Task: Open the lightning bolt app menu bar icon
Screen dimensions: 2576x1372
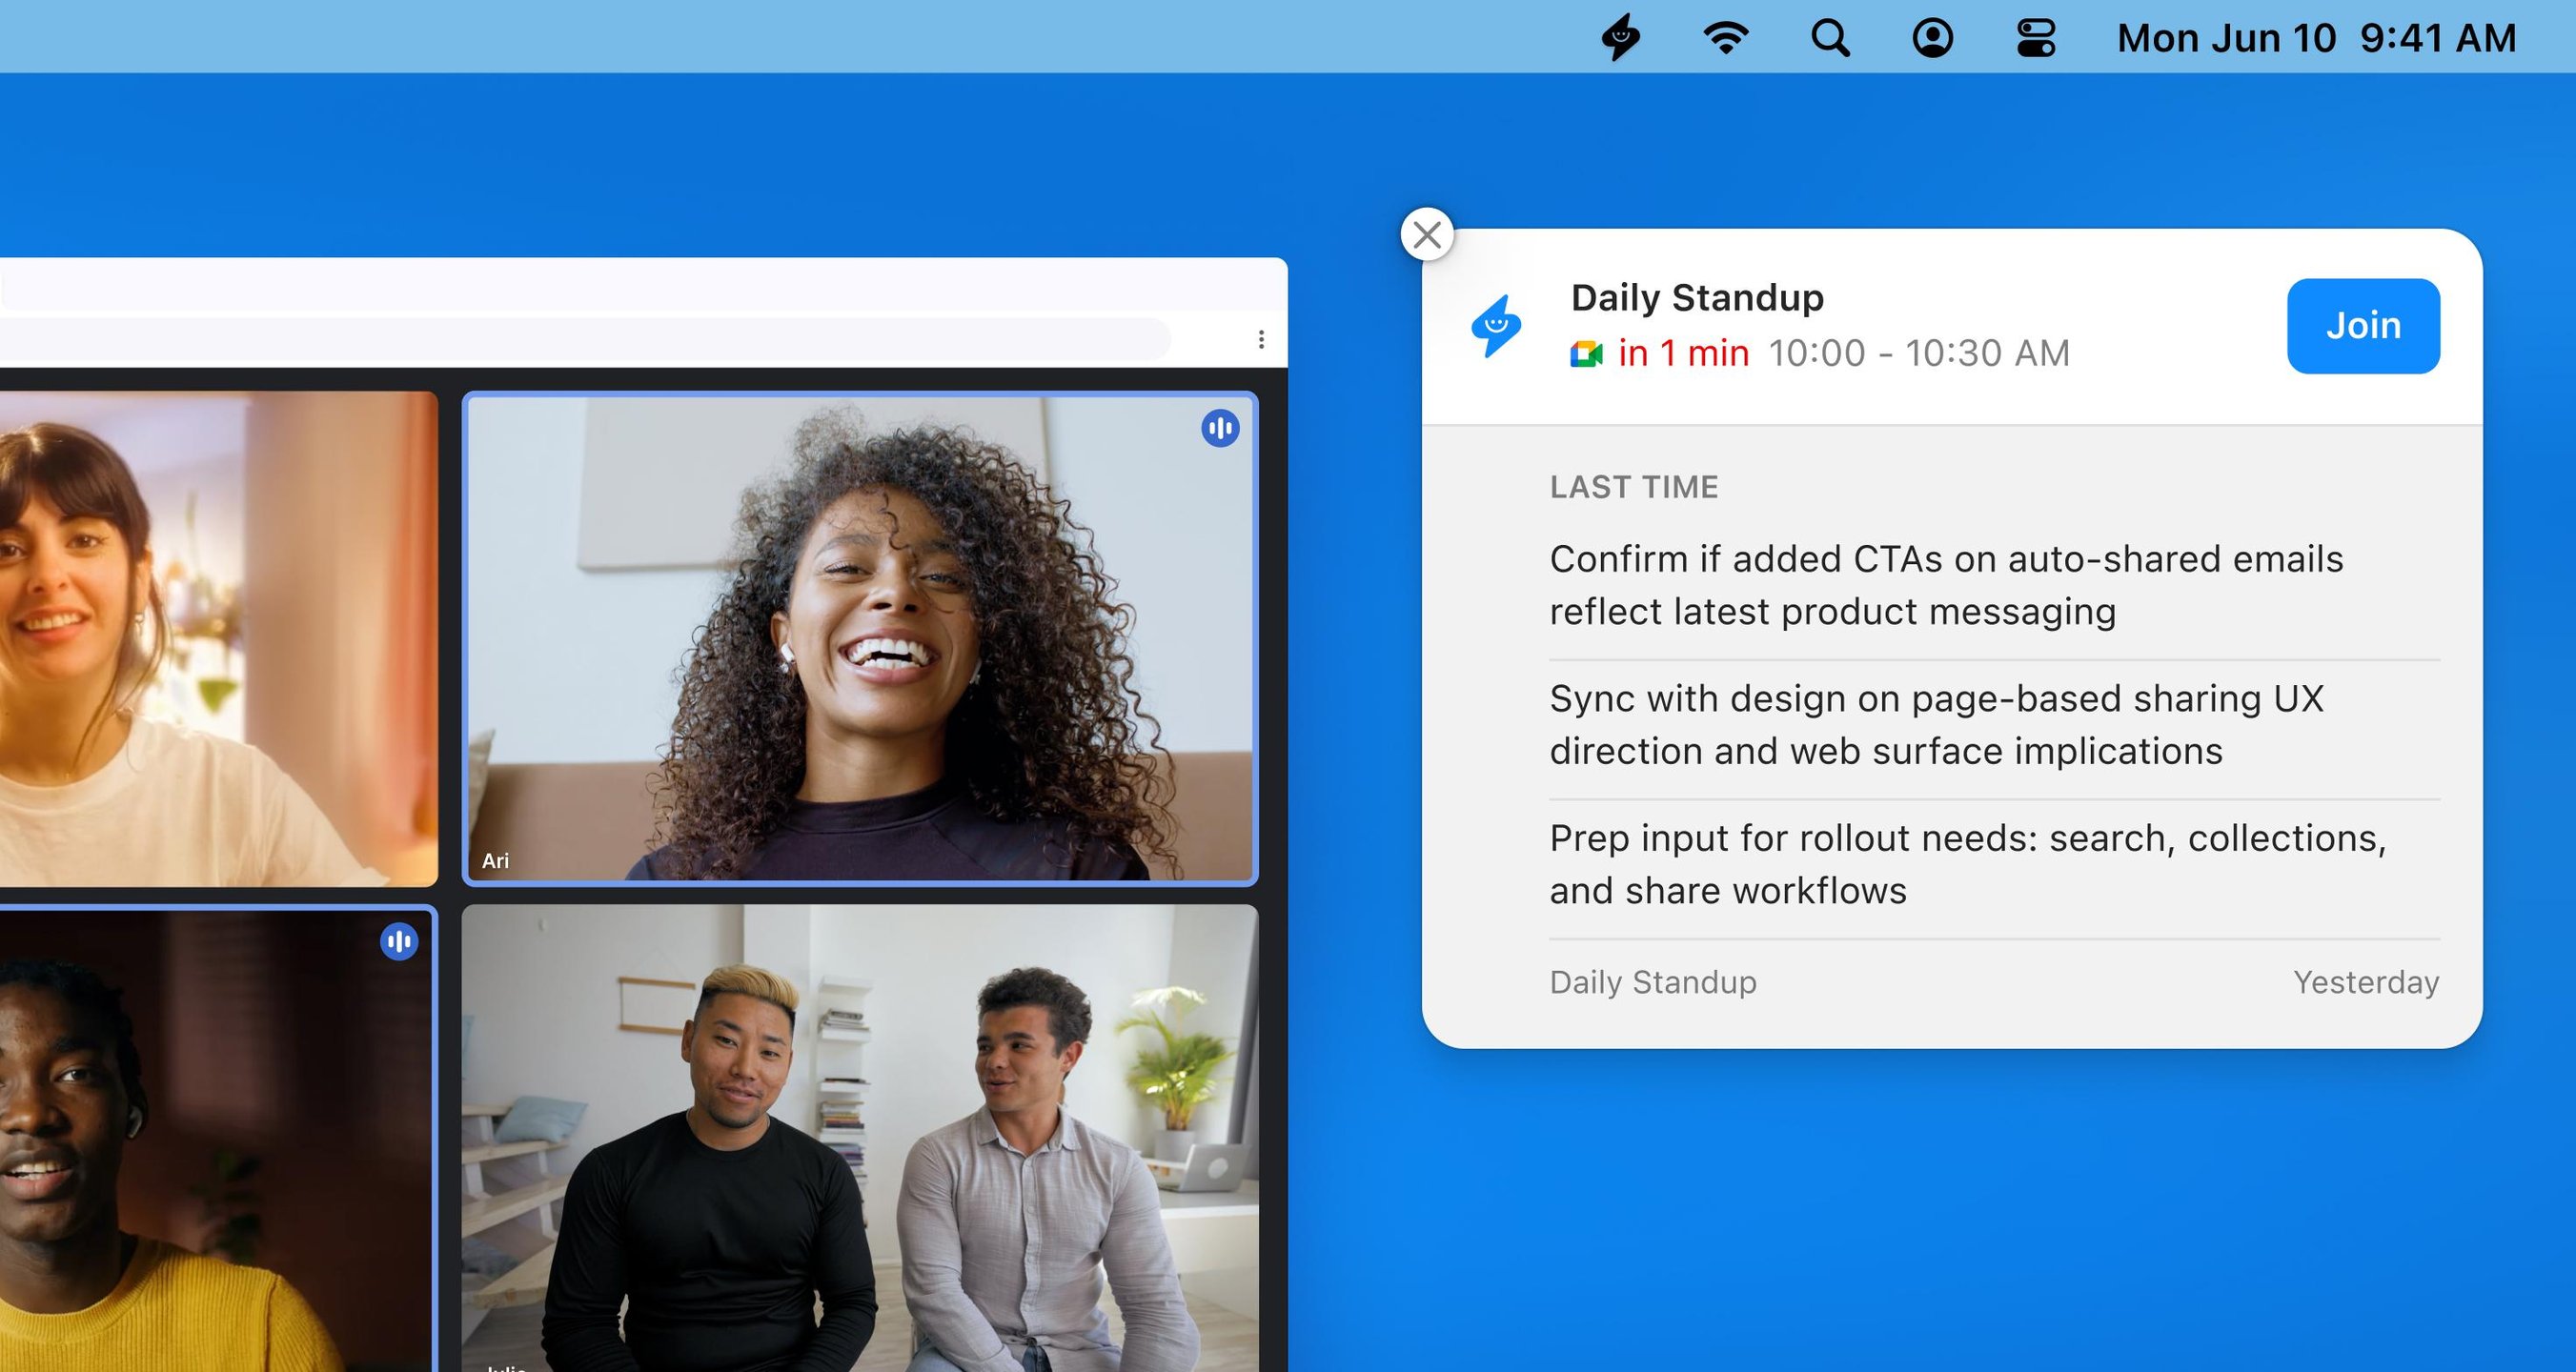Action: coord(1621,38)
